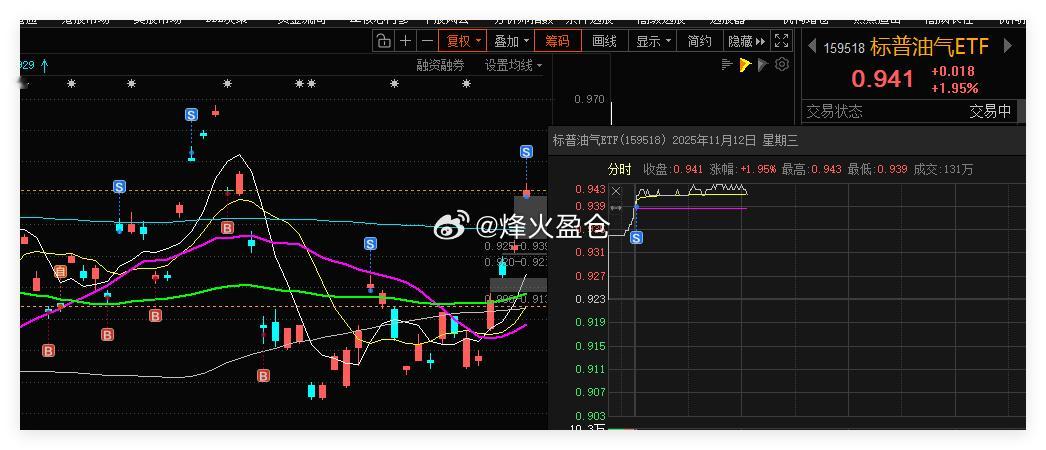Select the 分时 tab in popup
Screen dimensions: 1046x450
click(619, 169)
